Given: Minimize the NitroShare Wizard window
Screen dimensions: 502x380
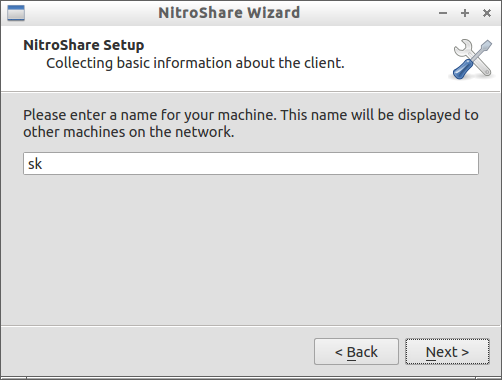Looking at the screenshot, I should (x=443, y=13).
